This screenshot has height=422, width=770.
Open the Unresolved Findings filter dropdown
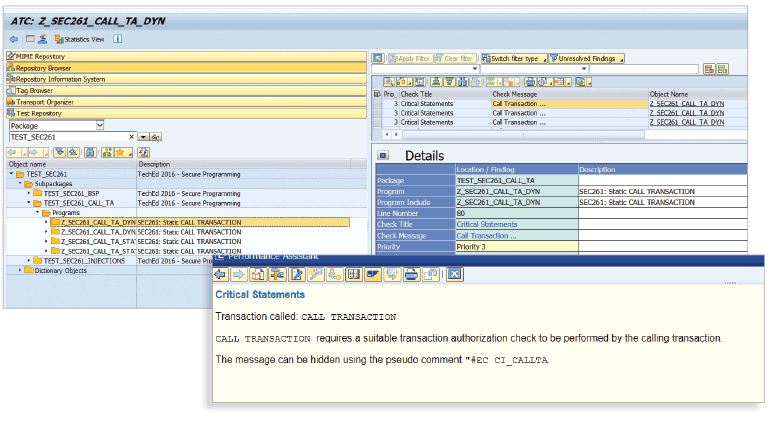pos(585,59)
